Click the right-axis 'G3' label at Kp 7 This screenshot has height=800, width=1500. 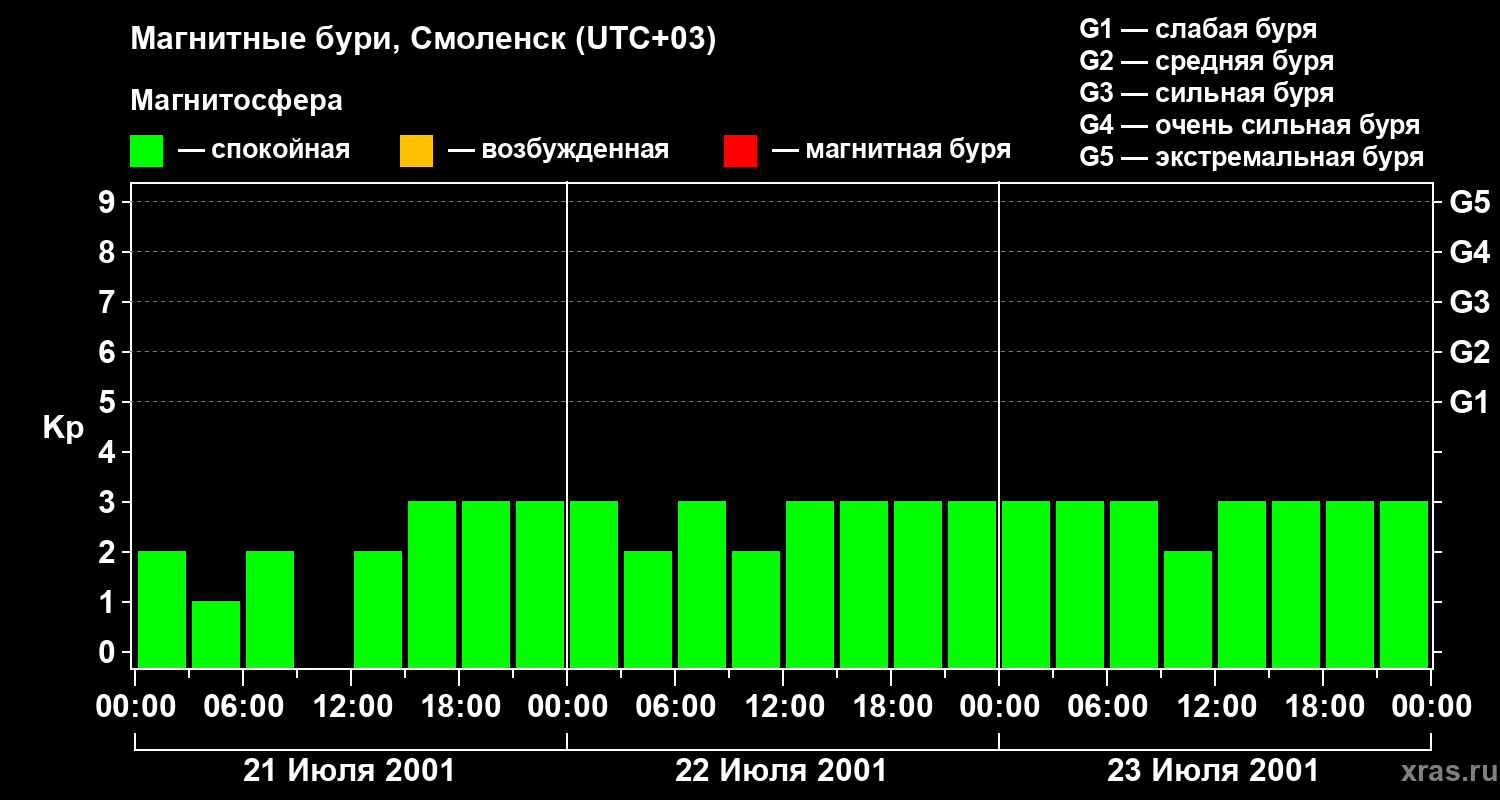pyautogui.click(x=1469, y=302)
